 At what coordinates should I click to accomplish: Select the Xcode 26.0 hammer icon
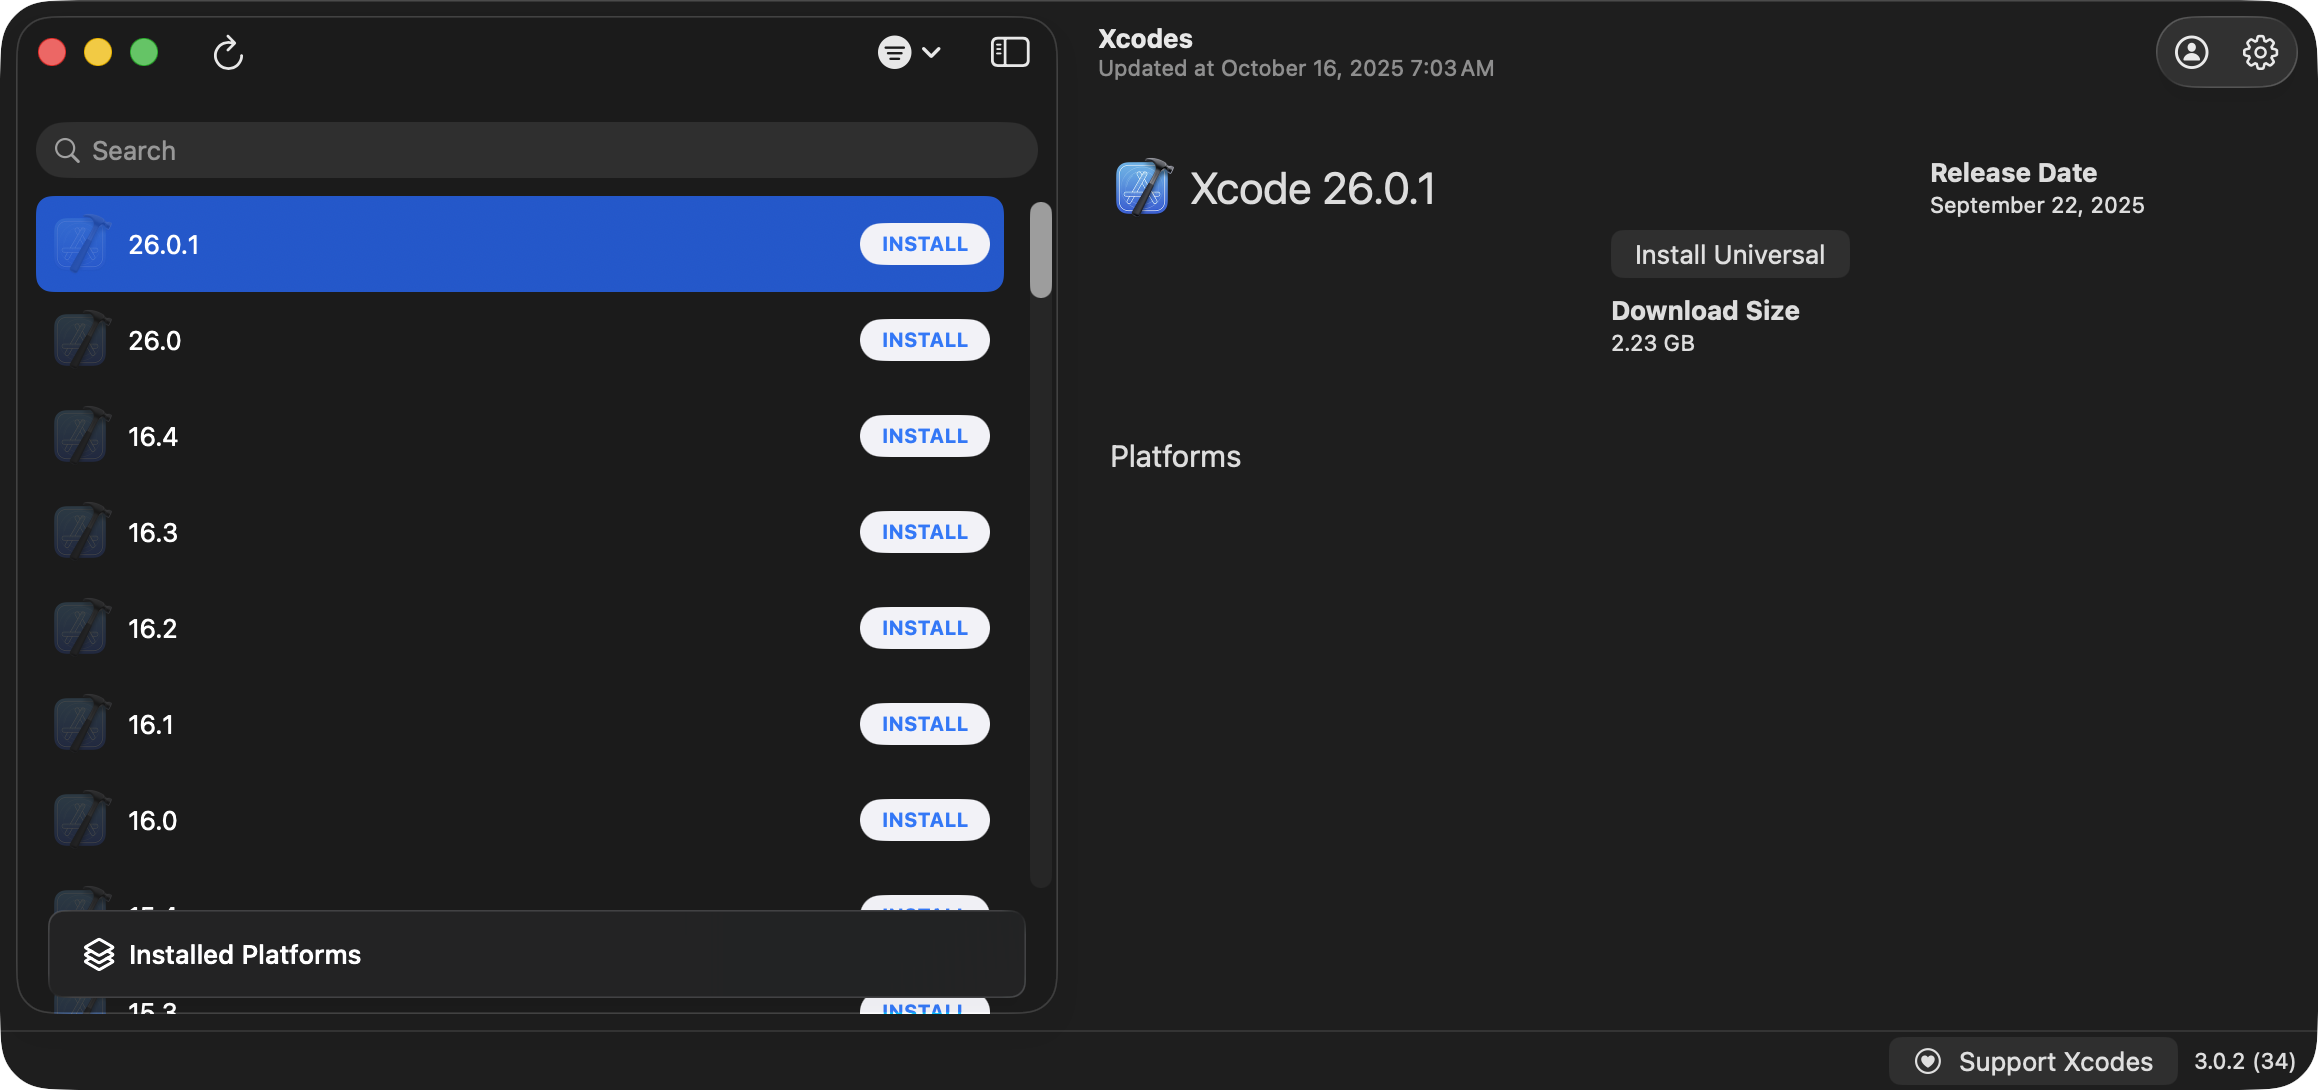pos(81,340)
